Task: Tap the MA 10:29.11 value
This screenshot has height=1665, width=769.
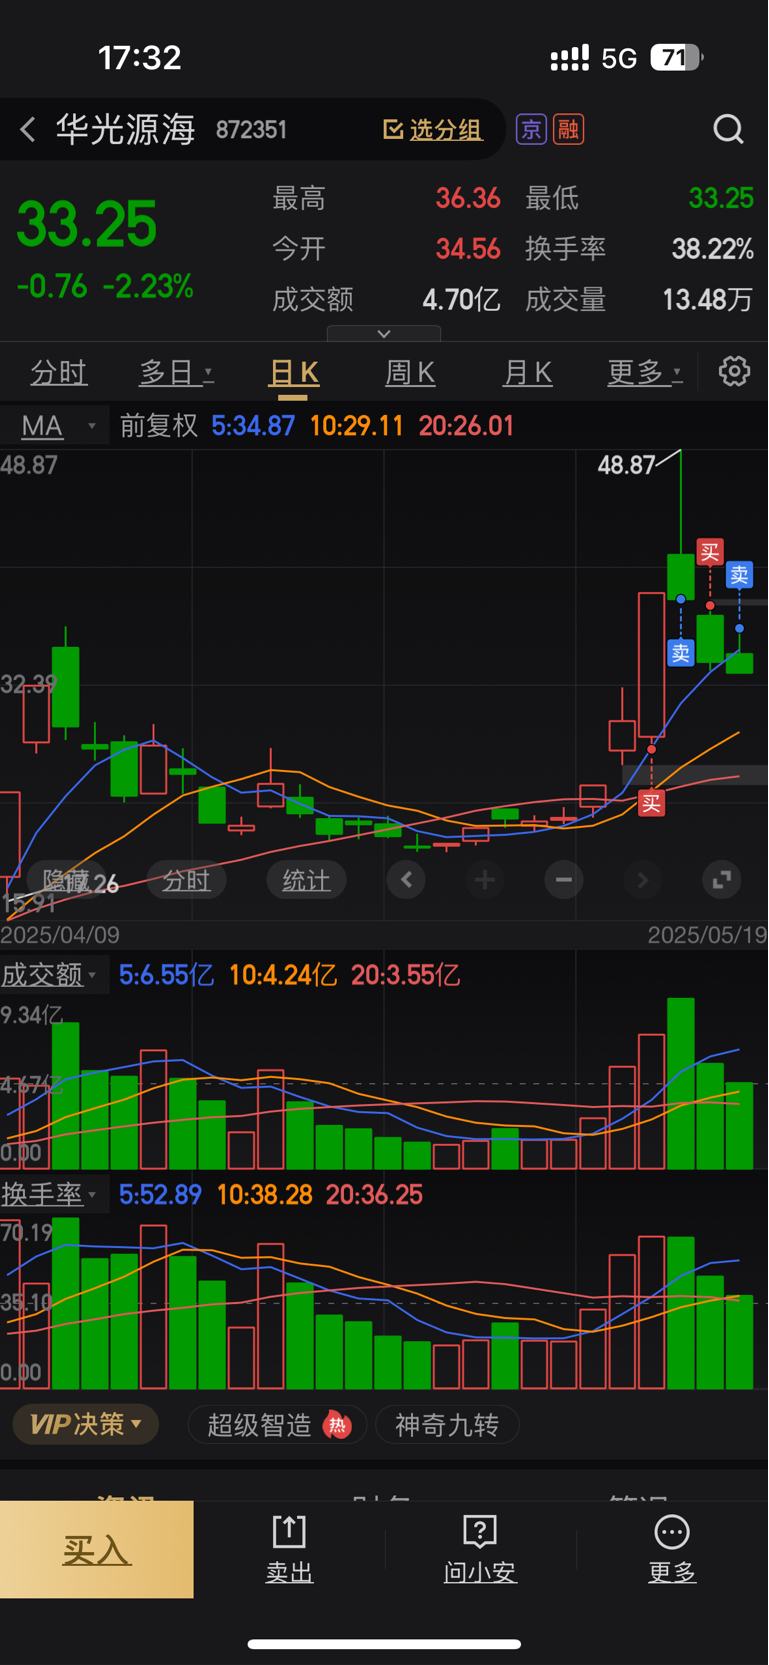Action: (x=356, y=426)
